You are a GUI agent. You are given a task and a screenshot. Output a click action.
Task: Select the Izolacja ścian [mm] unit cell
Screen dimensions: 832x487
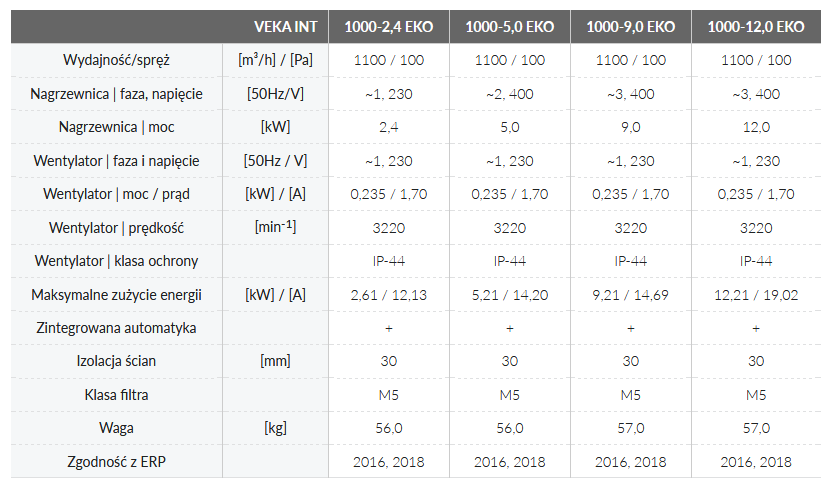point(275,361)
